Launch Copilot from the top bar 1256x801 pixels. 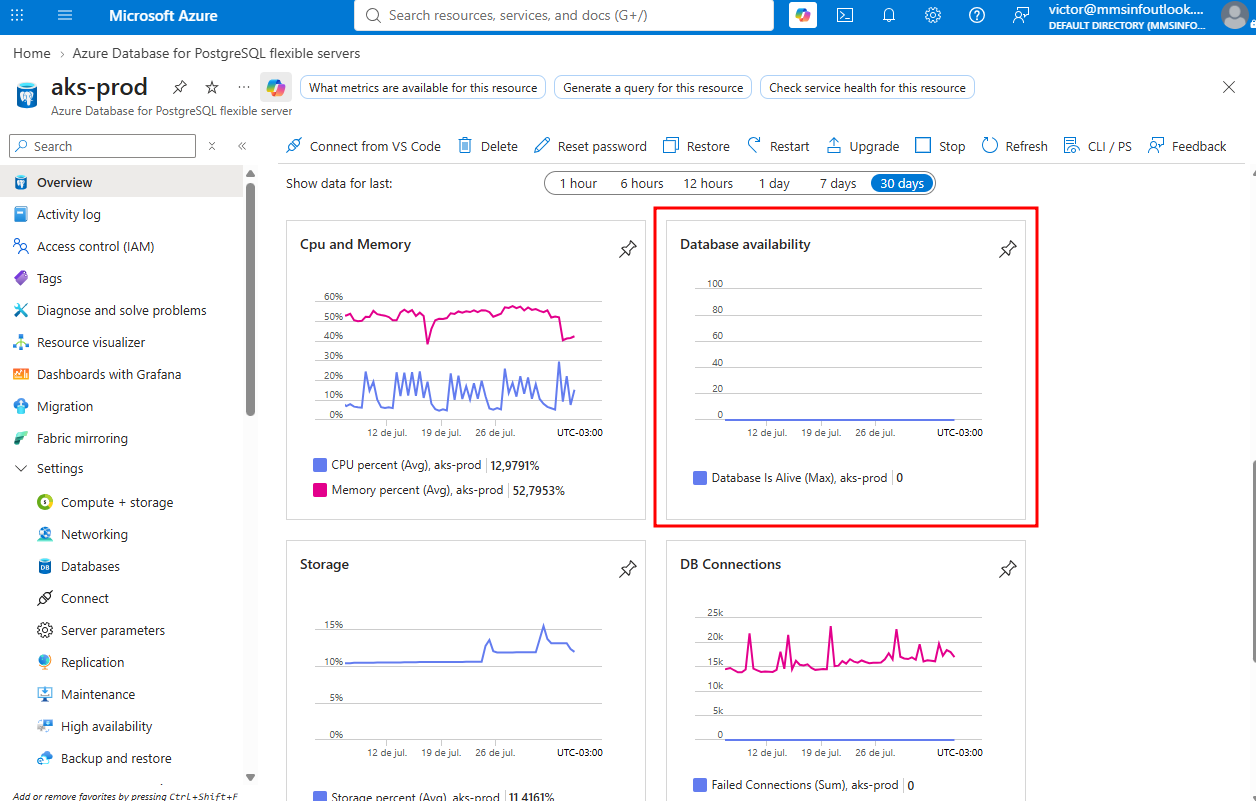[x=803, y=15]
